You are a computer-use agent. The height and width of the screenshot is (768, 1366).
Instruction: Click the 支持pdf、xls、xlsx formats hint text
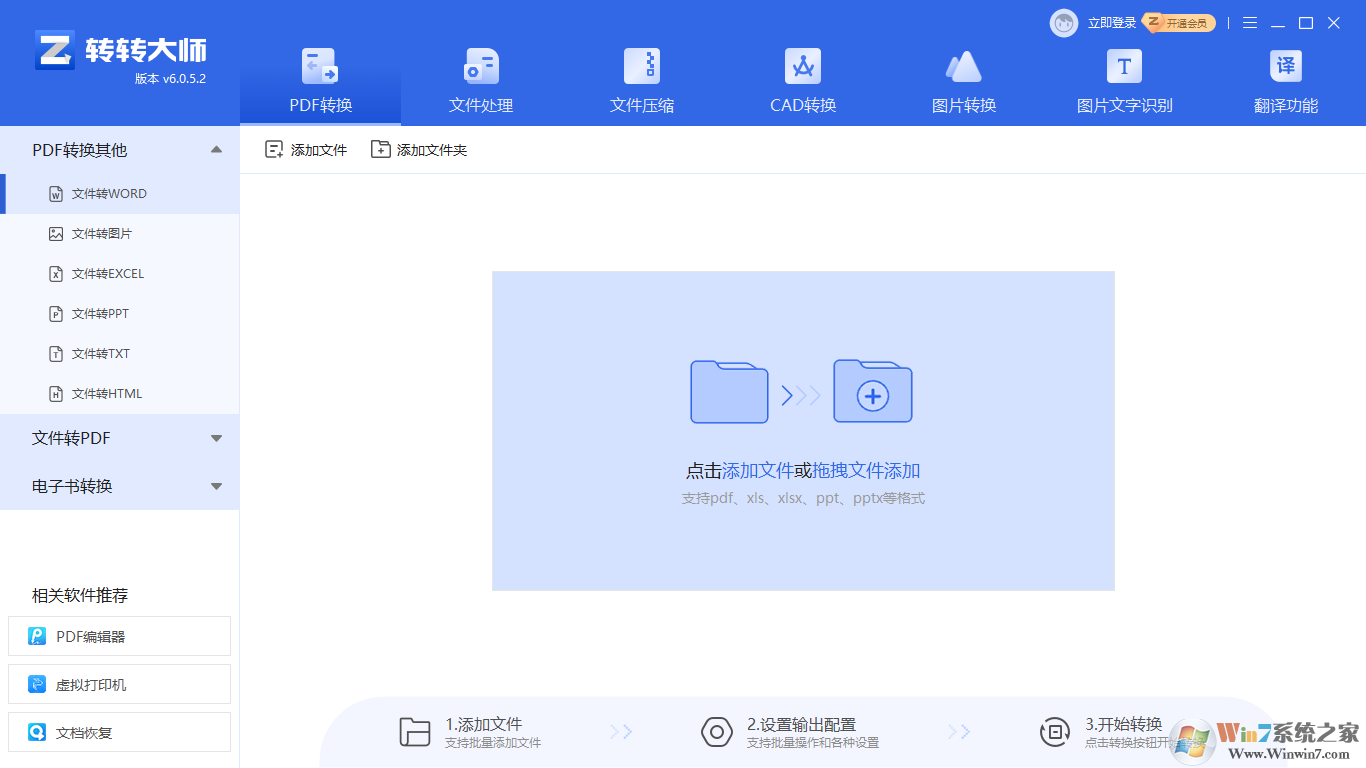(803, 498)
